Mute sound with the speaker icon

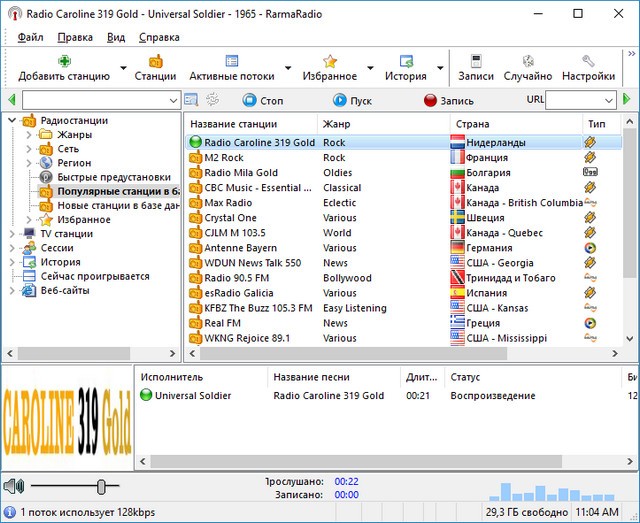pos(13,486)
